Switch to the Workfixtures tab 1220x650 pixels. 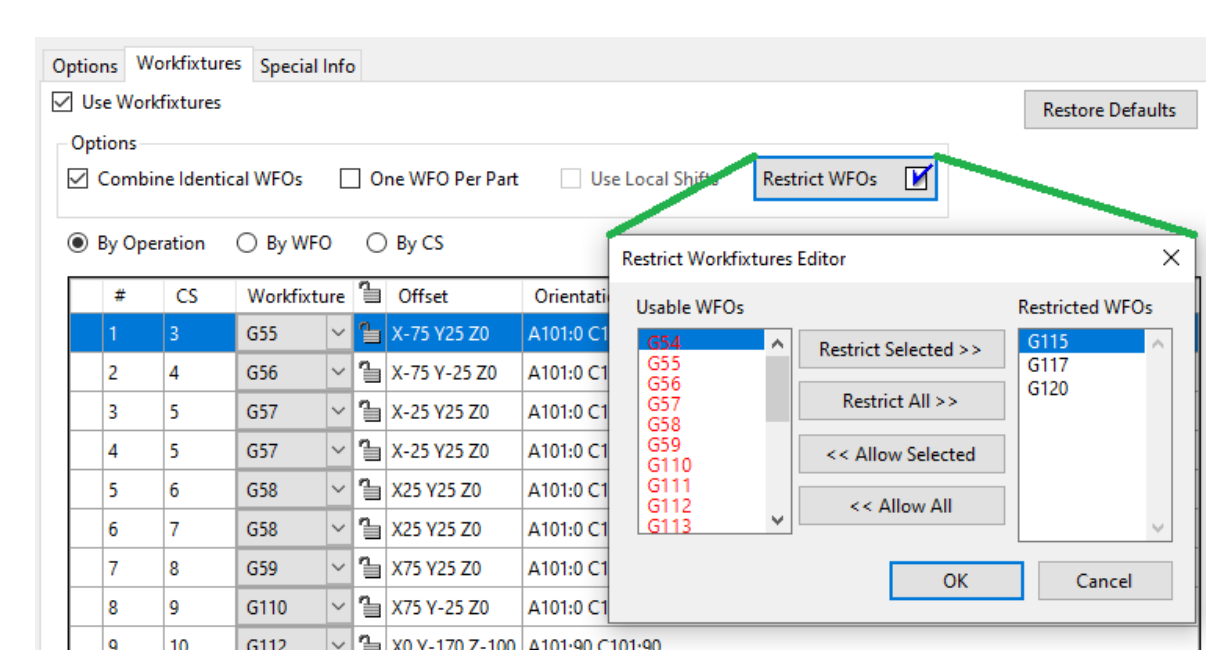coord(189,63)
